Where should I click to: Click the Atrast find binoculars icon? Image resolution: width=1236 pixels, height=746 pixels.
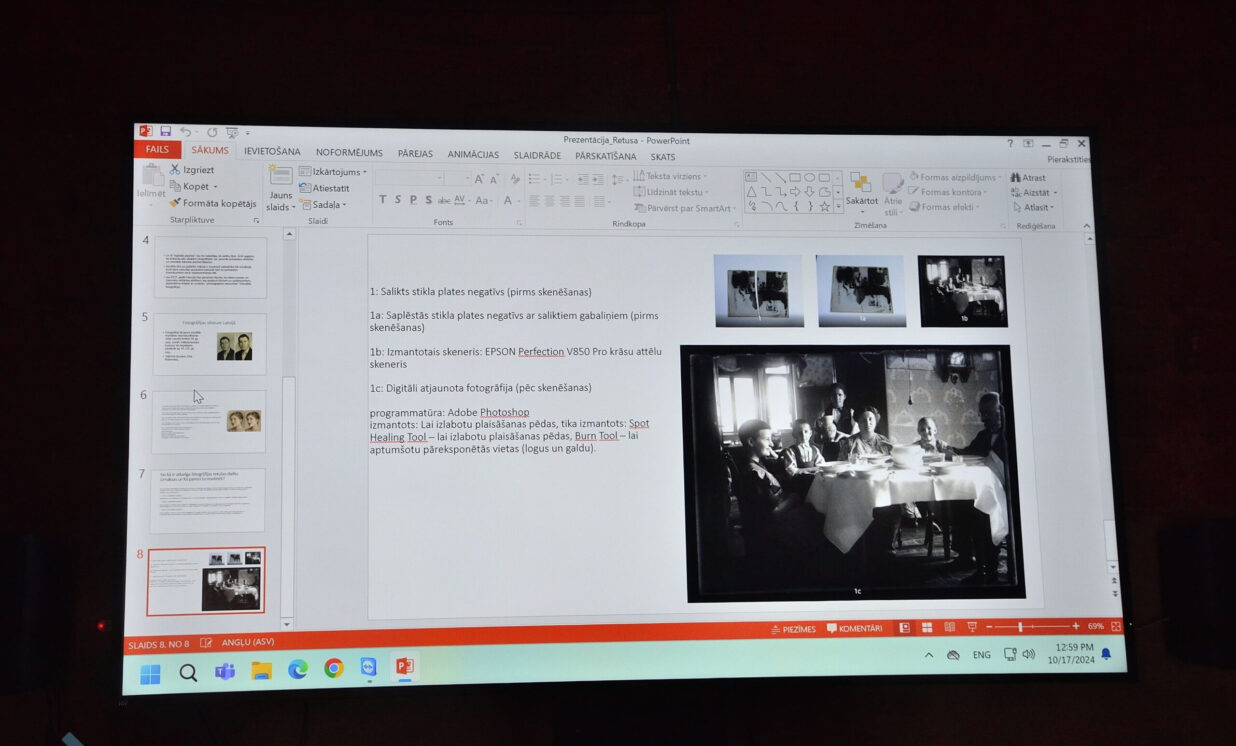pyautogui.click(x=1015, y=178)
